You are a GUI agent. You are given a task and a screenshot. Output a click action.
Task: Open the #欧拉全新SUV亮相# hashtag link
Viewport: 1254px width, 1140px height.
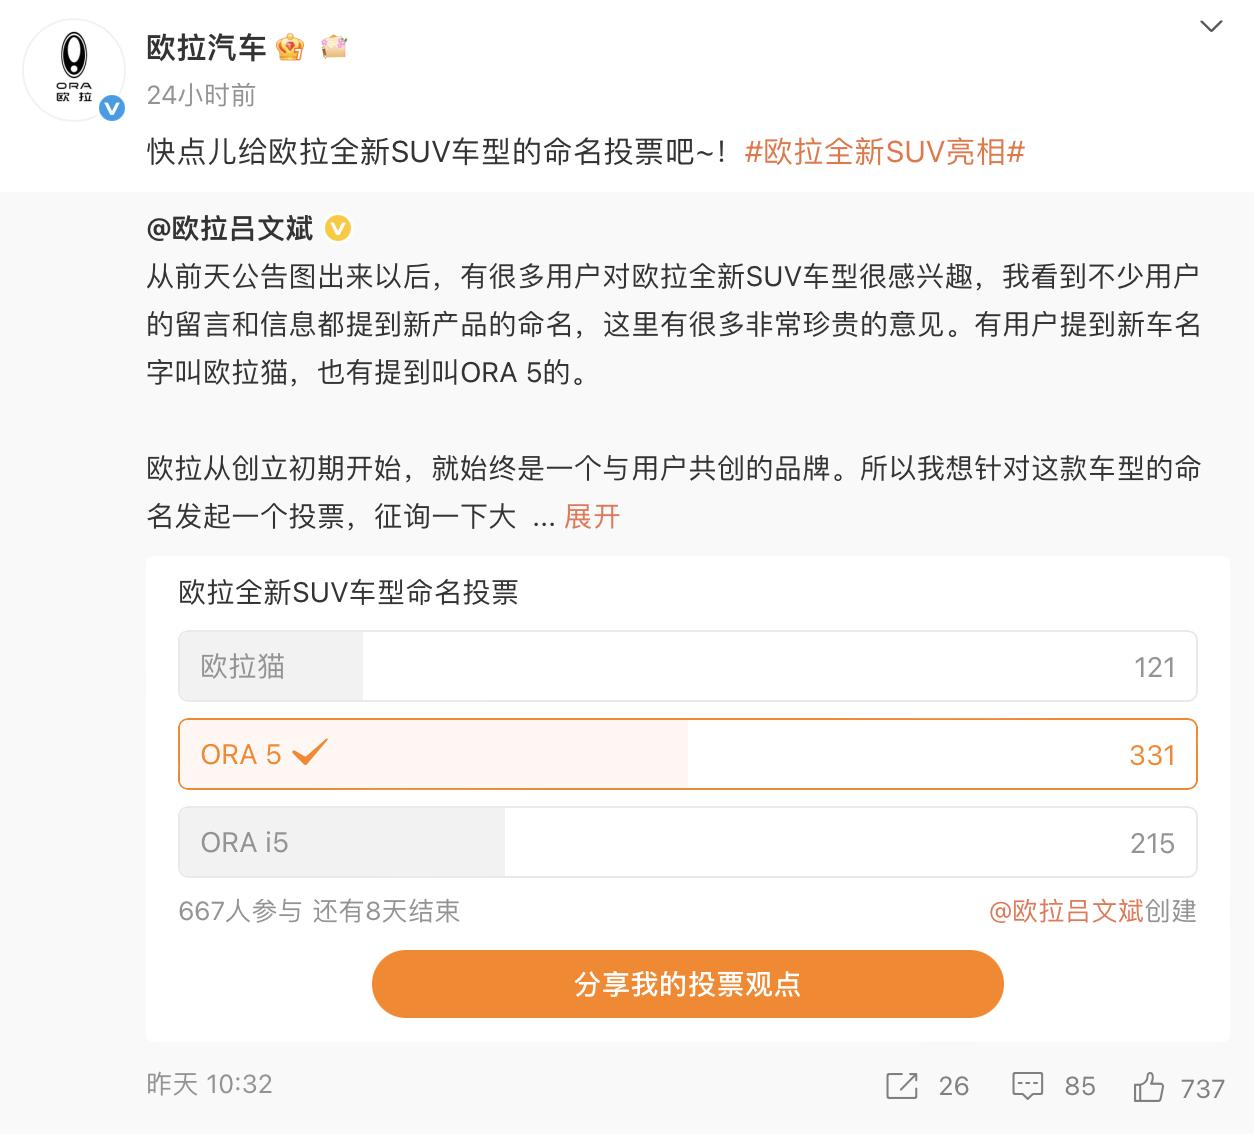point(884,152)
